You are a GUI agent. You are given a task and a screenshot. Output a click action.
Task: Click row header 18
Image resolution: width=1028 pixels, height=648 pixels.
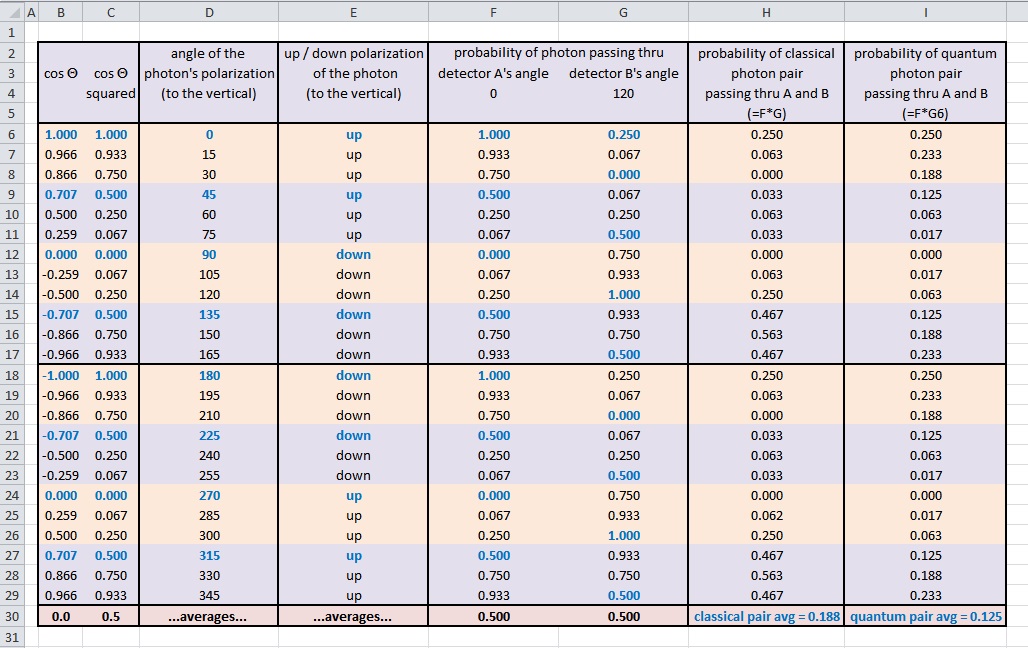11,375
